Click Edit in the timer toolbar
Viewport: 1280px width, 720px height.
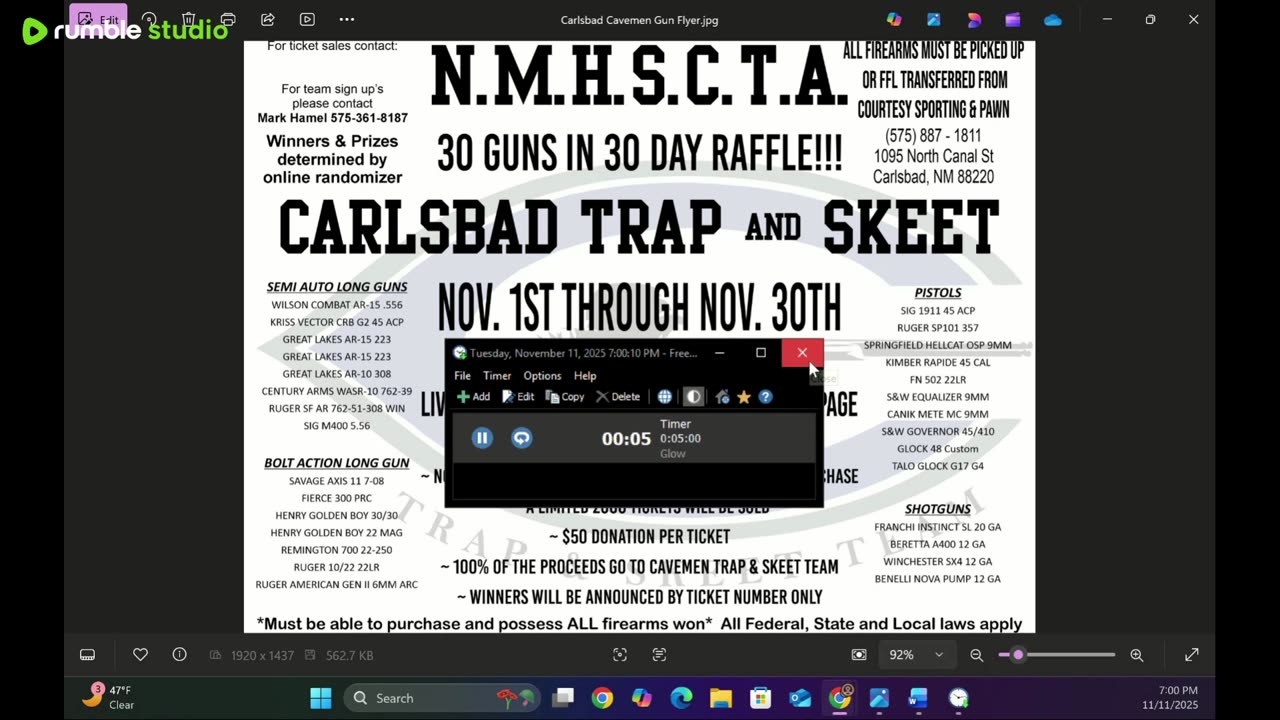pos(518,397)
